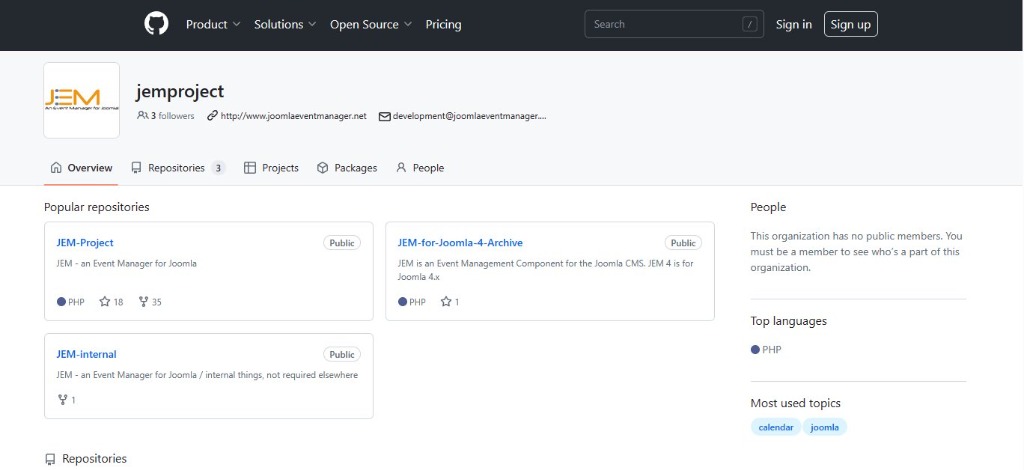Select the calendar topic tag
1024x470 pixels.
(x=776, y=428)
